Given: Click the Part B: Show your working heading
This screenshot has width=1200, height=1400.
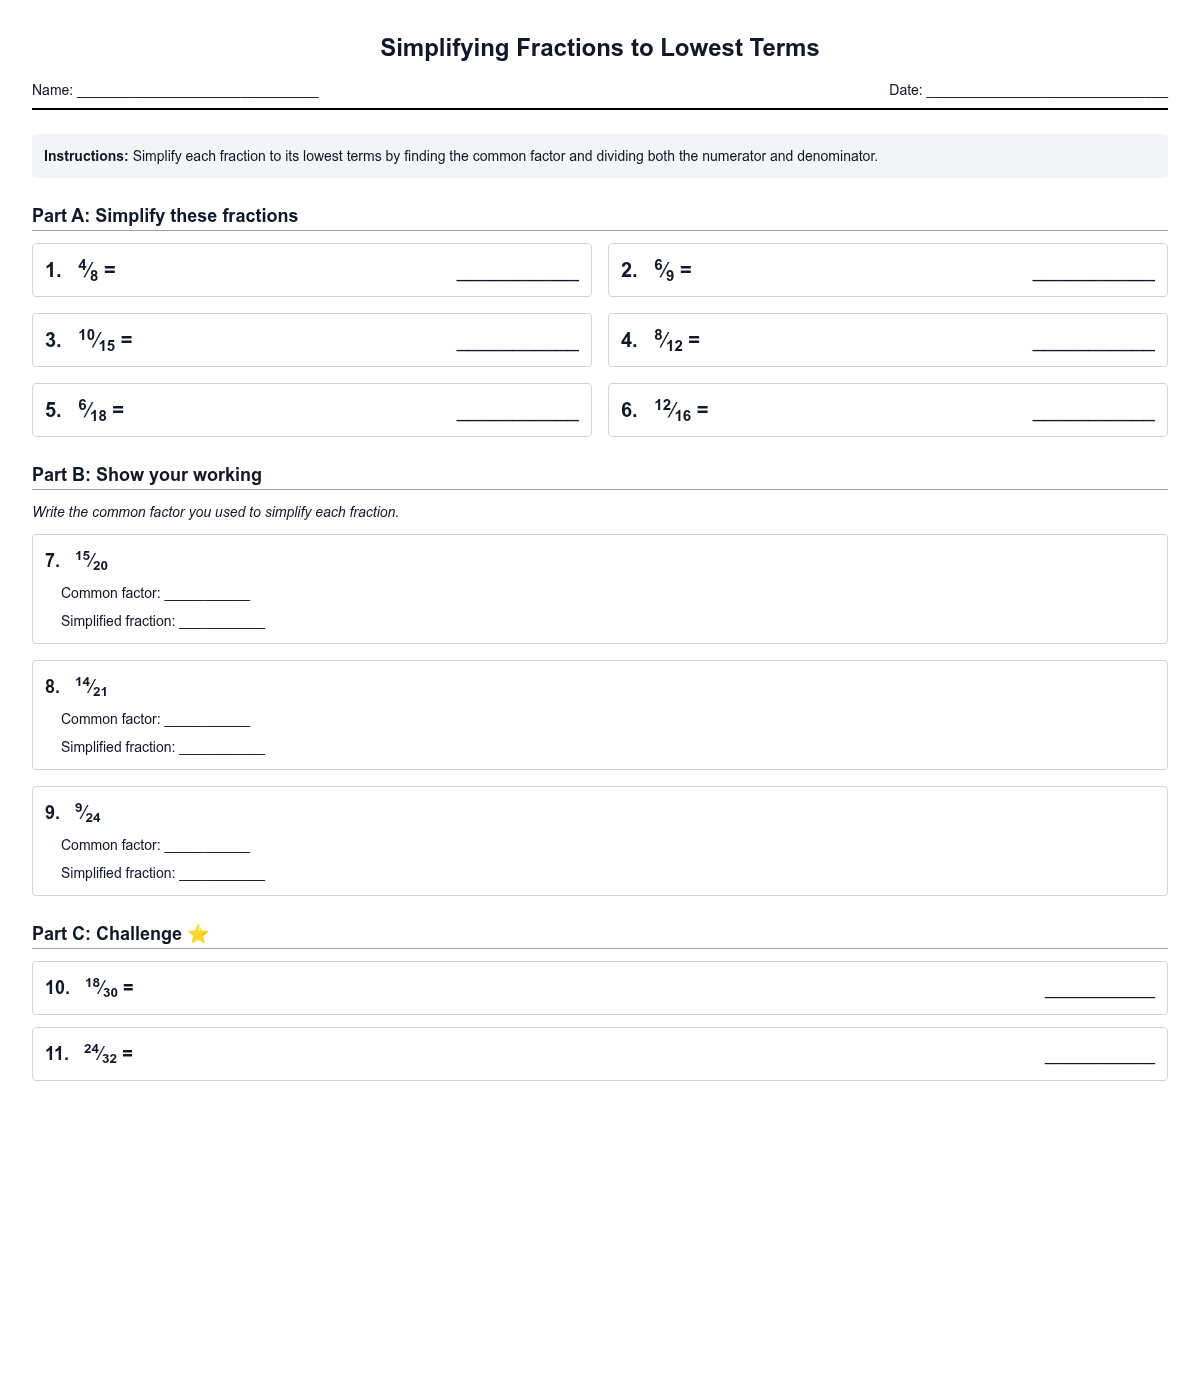Looking at the screenshot, I should click(x=147, y=475).
